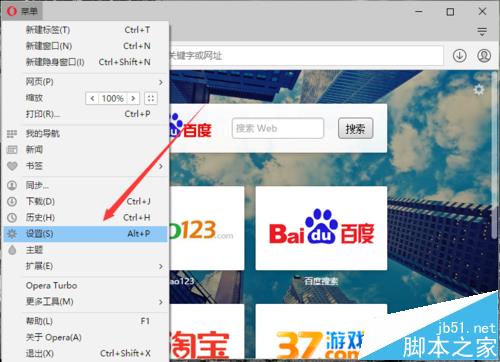Expand the Extensions (E) submenu
This screenshot has width=500, height=362.
point(86,266)
